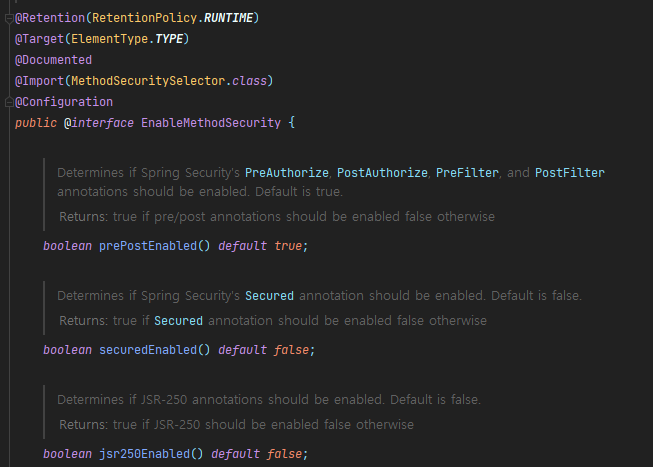Screen dimensions: 653x467
Task: Follow the PostFilter documentation link
Action: click(x=569, y=173)
